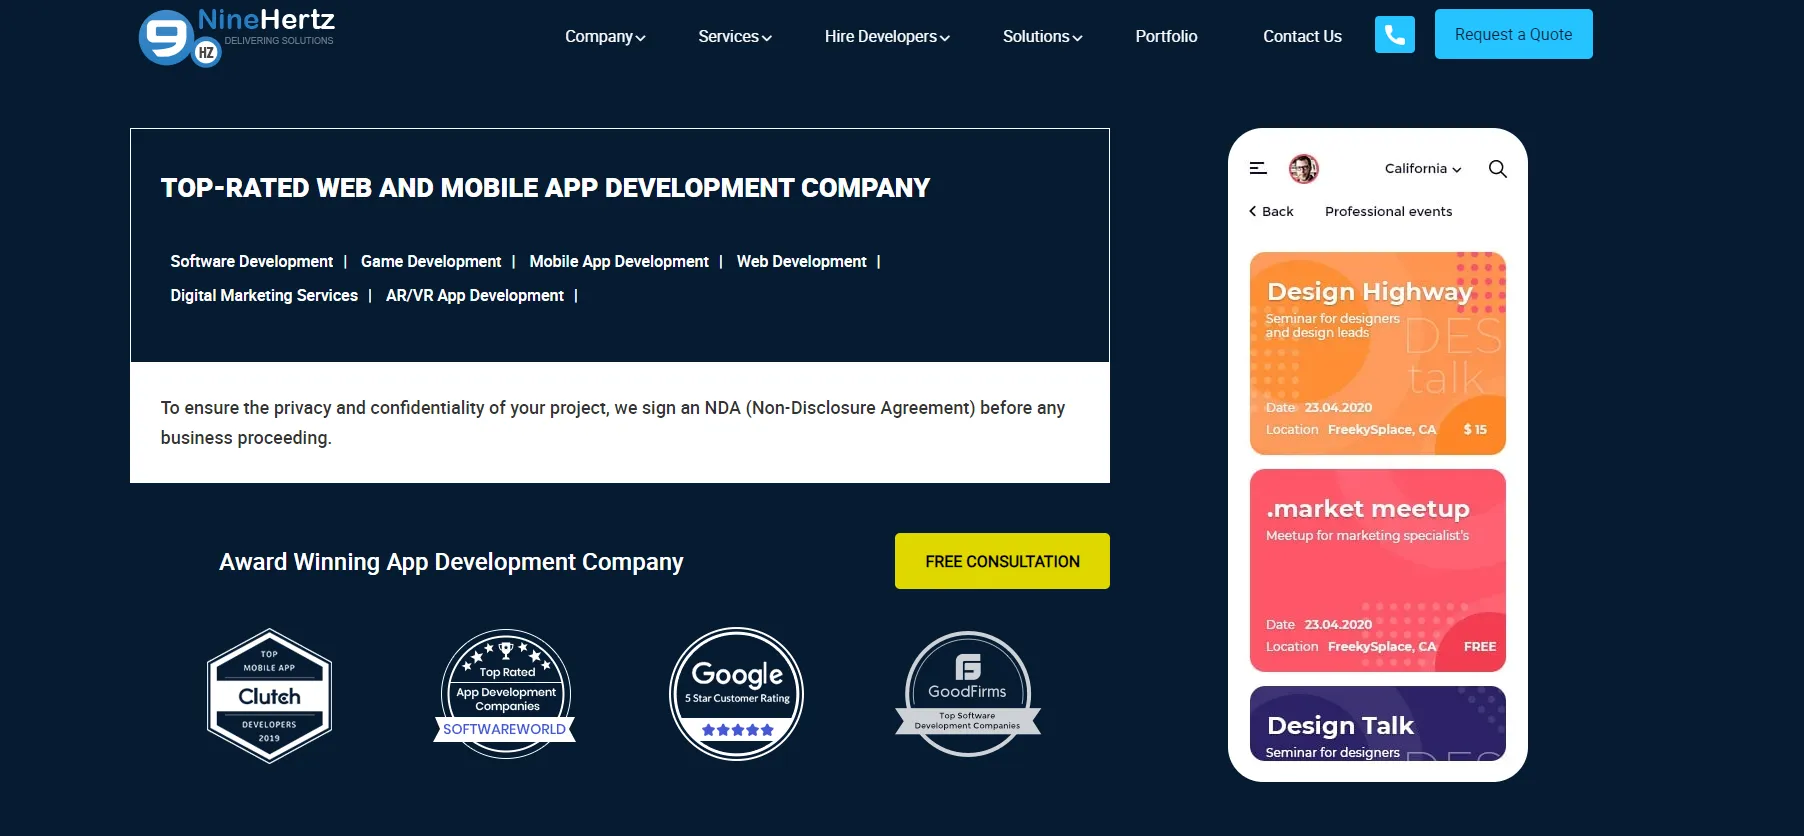The width and height of the screenshot is (1804, 836).
Task: Click the Award Winning App Development Company heading
Action: [451, 562]
